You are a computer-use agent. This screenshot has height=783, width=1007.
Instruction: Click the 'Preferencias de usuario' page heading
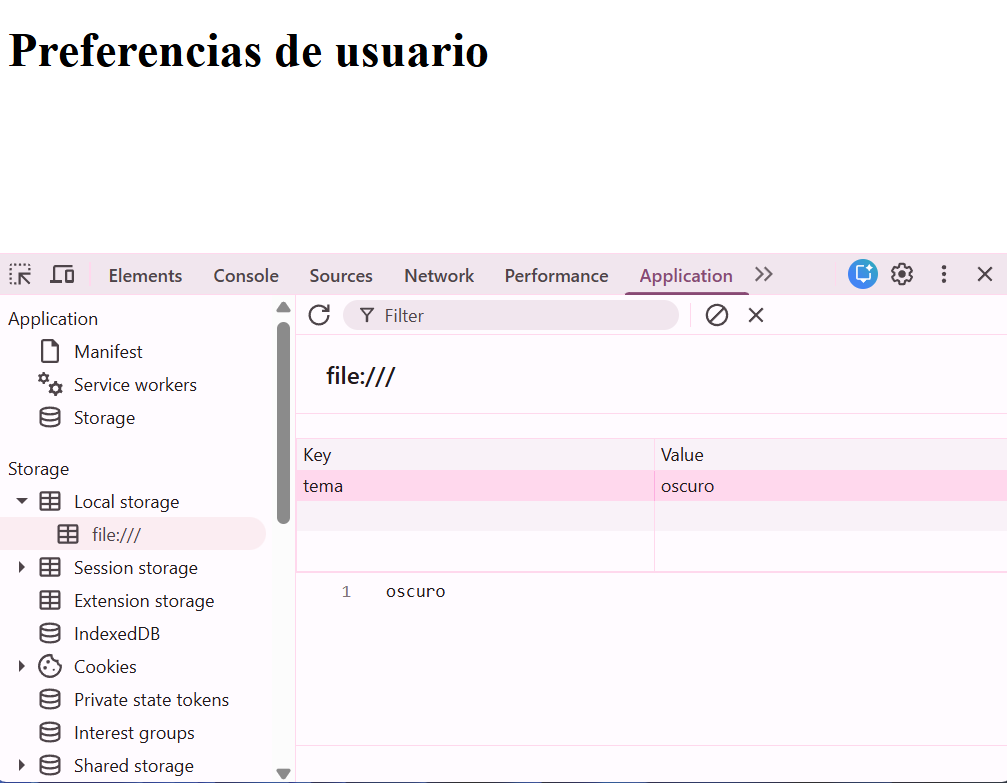(x=249, y=50)
